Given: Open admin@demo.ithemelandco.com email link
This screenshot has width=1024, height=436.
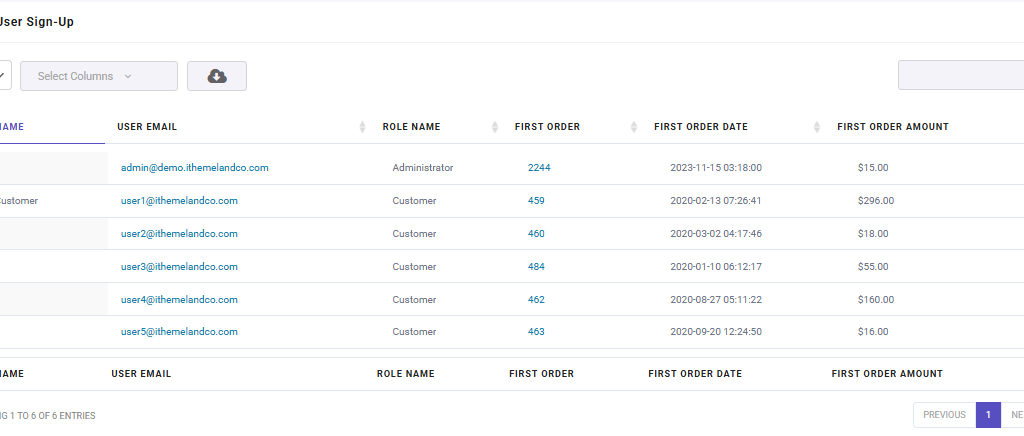Looking at the screenshot, I should pyautogui.click(x=195, y=168).
